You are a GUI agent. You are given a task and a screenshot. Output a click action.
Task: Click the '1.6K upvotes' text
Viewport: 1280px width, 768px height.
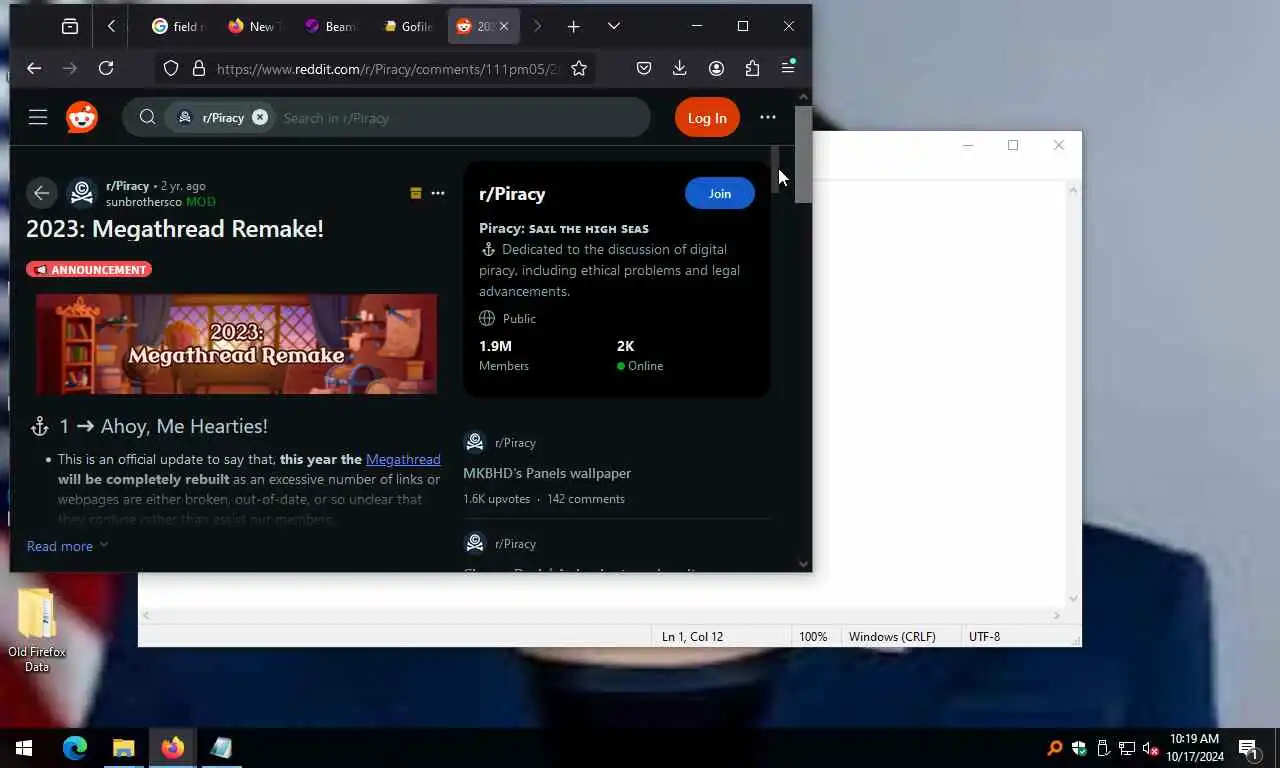pyautogui.click(x=497, y=499)
